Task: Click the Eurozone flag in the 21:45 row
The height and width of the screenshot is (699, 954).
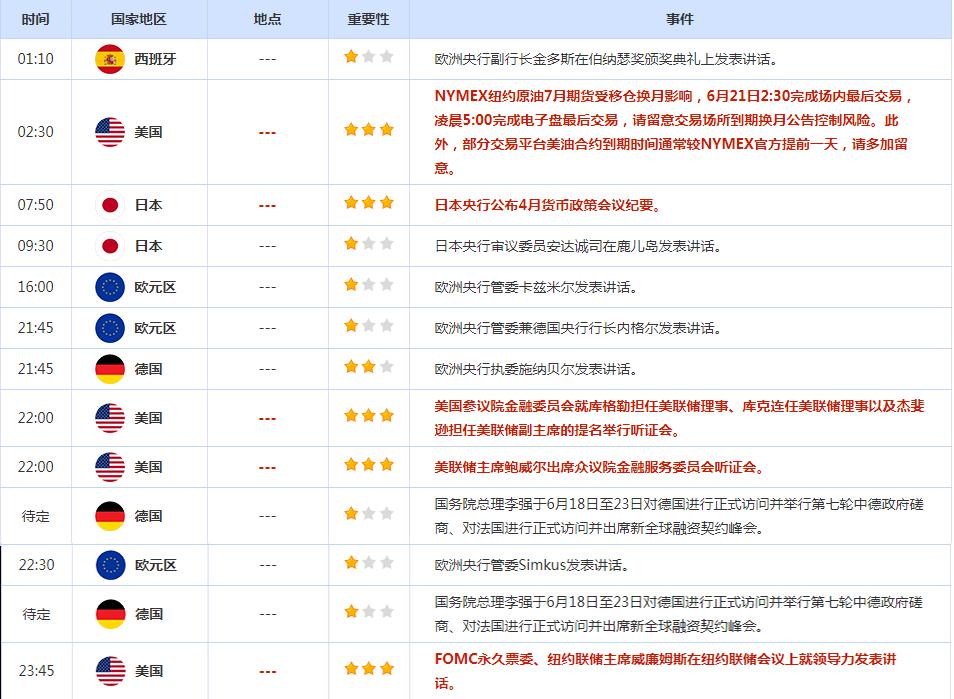Action: [110, 328]
